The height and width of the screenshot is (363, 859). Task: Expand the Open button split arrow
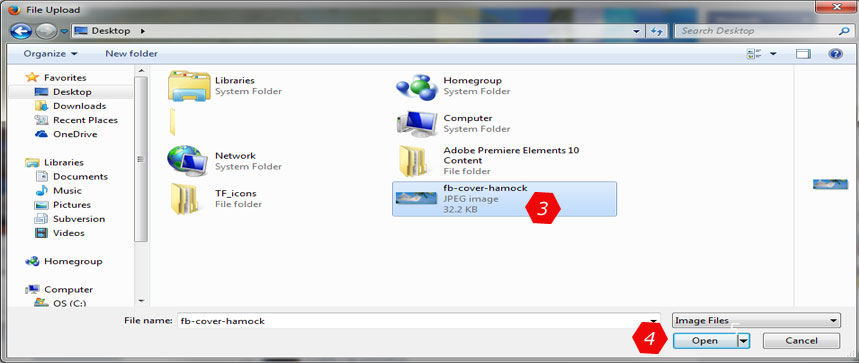[x=743, y=341]
